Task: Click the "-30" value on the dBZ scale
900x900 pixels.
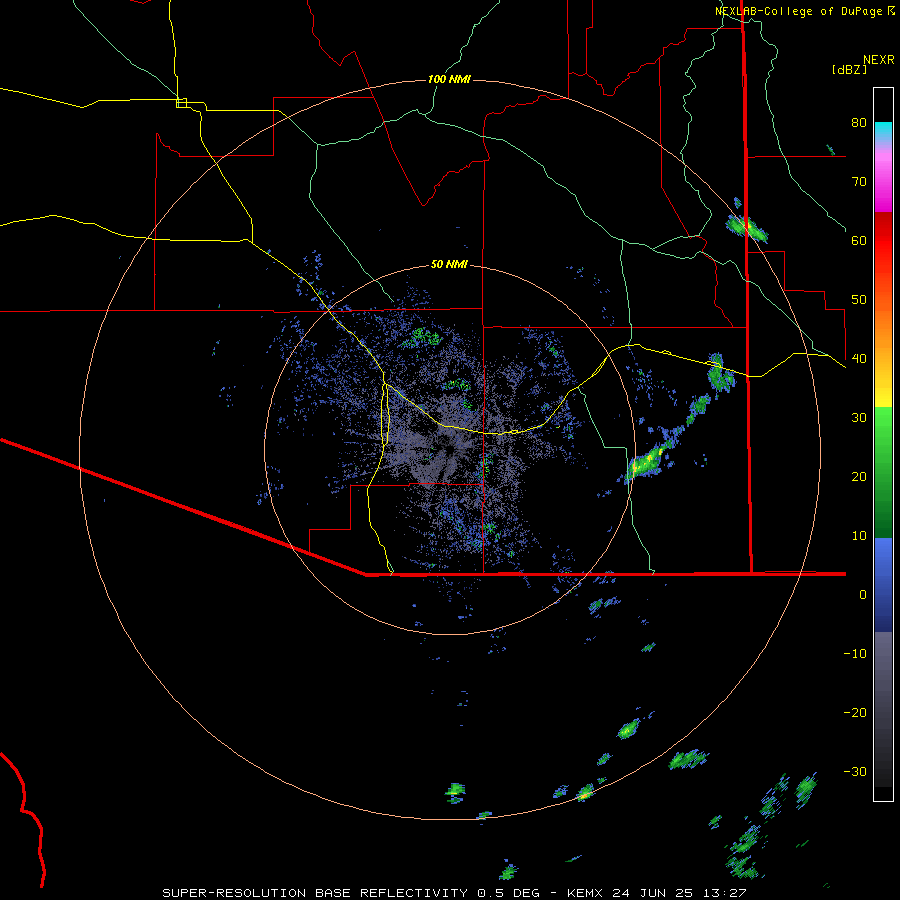Action: 855,772
